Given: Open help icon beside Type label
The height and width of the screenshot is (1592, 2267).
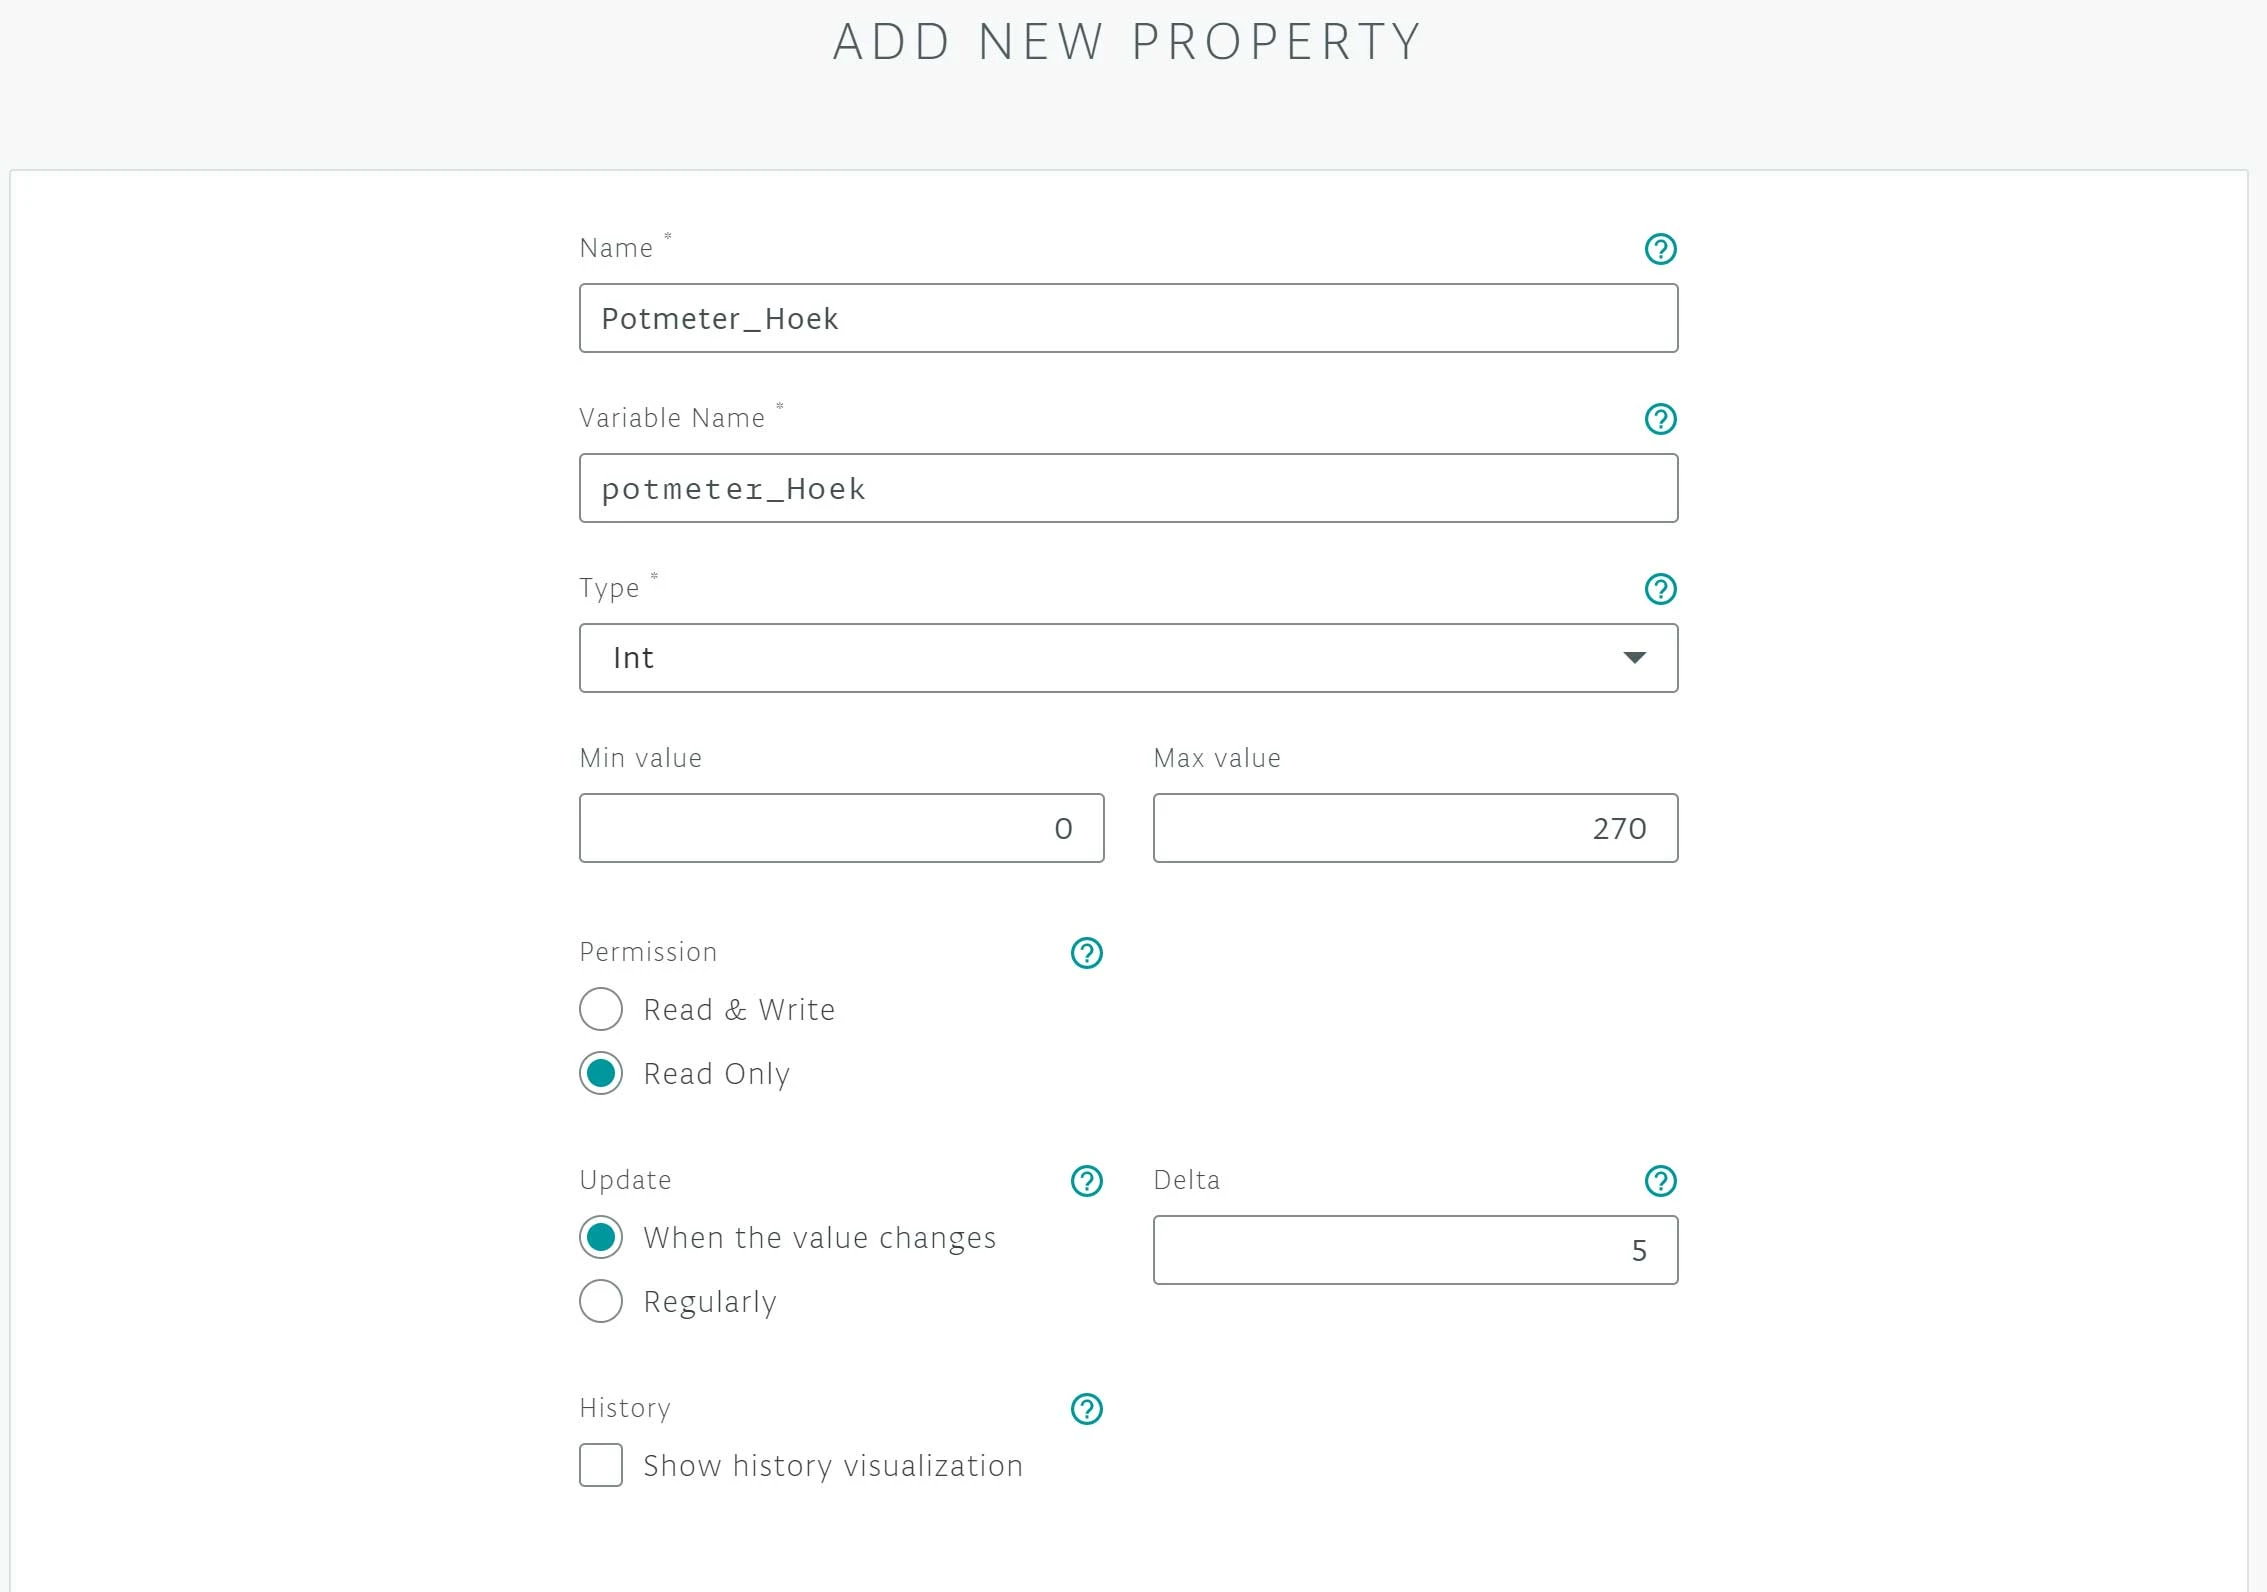Looking at the screenshot, I should (1660, 589).
